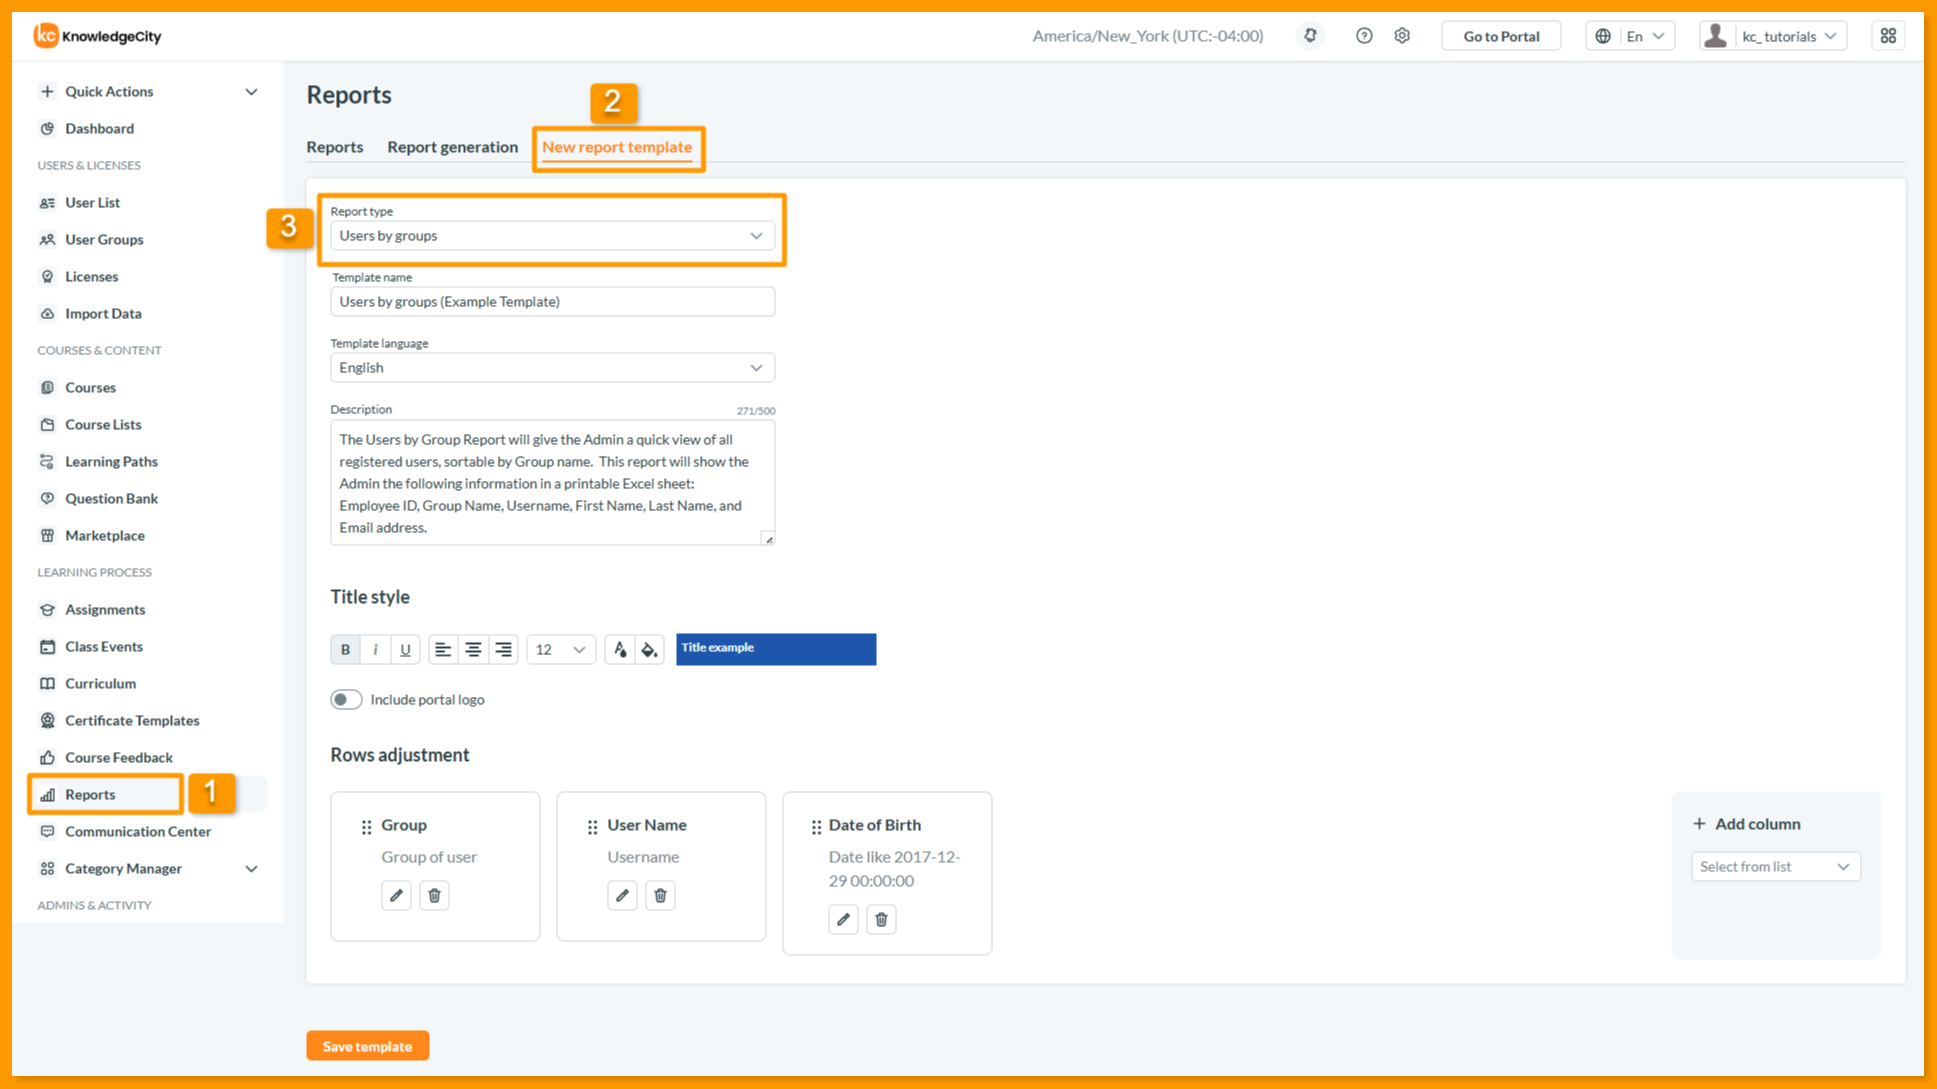Switch to Report generation tab
The height and width of the screenshot is (1089, 1937).
pos(452,147)
